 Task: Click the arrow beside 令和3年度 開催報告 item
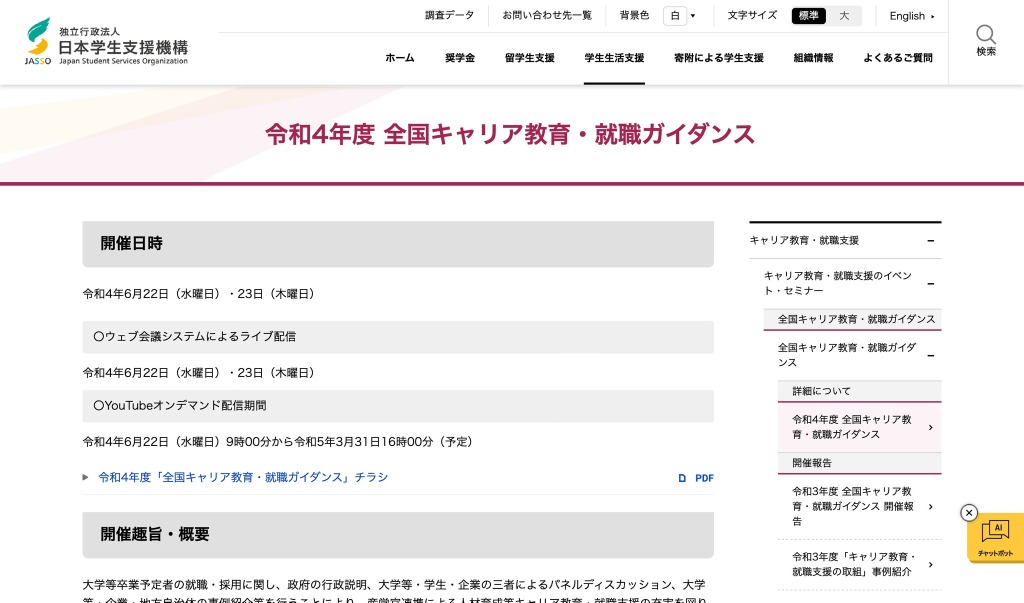pos(930,506)
